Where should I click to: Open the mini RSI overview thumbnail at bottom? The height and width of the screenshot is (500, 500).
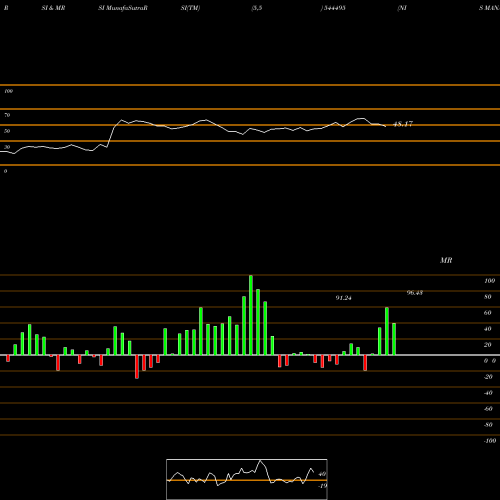point(247,479)
